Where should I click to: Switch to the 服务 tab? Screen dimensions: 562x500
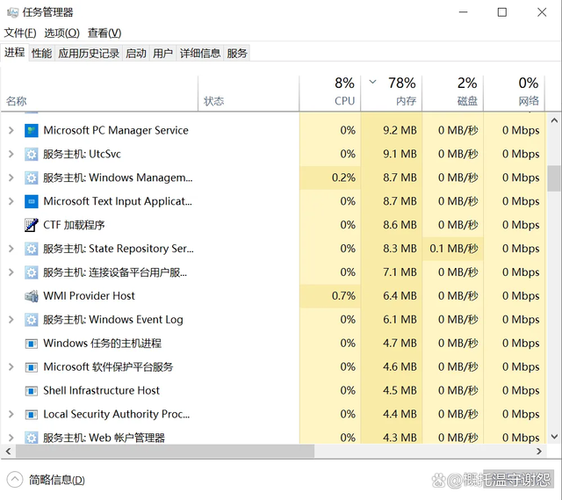pos(237,53)
